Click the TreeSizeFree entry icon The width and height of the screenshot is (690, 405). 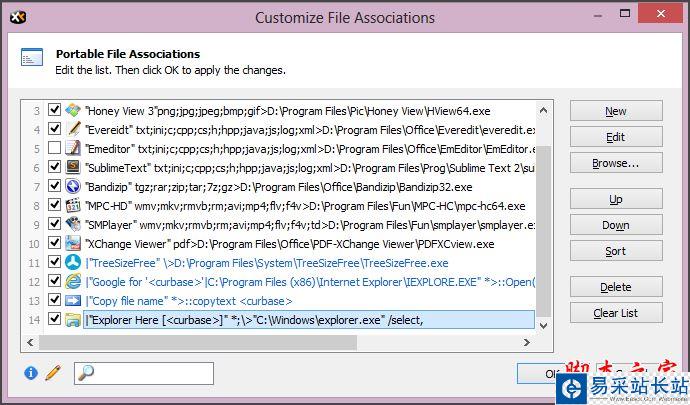coord(74,262)
